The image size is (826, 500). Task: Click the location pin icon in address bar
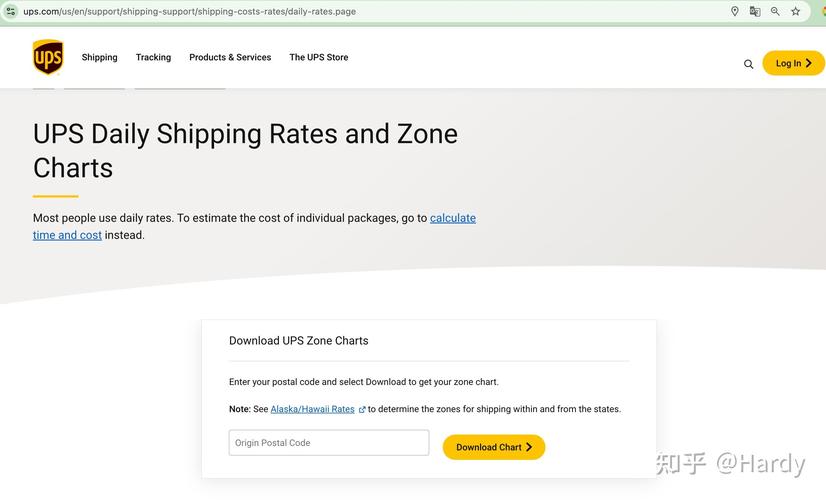coord(734,11)
